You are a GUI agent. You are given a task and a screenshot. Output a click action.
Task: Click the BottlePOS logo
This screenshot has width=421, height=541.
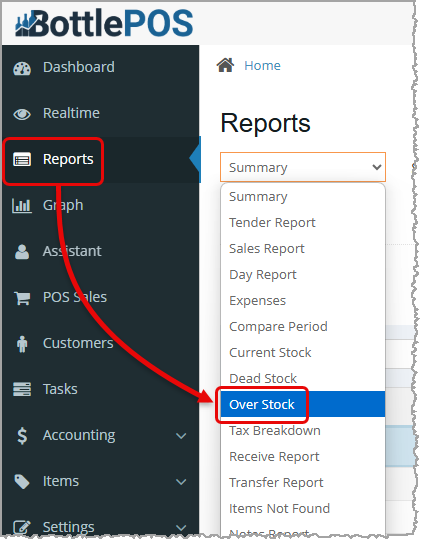click(104, 23)
